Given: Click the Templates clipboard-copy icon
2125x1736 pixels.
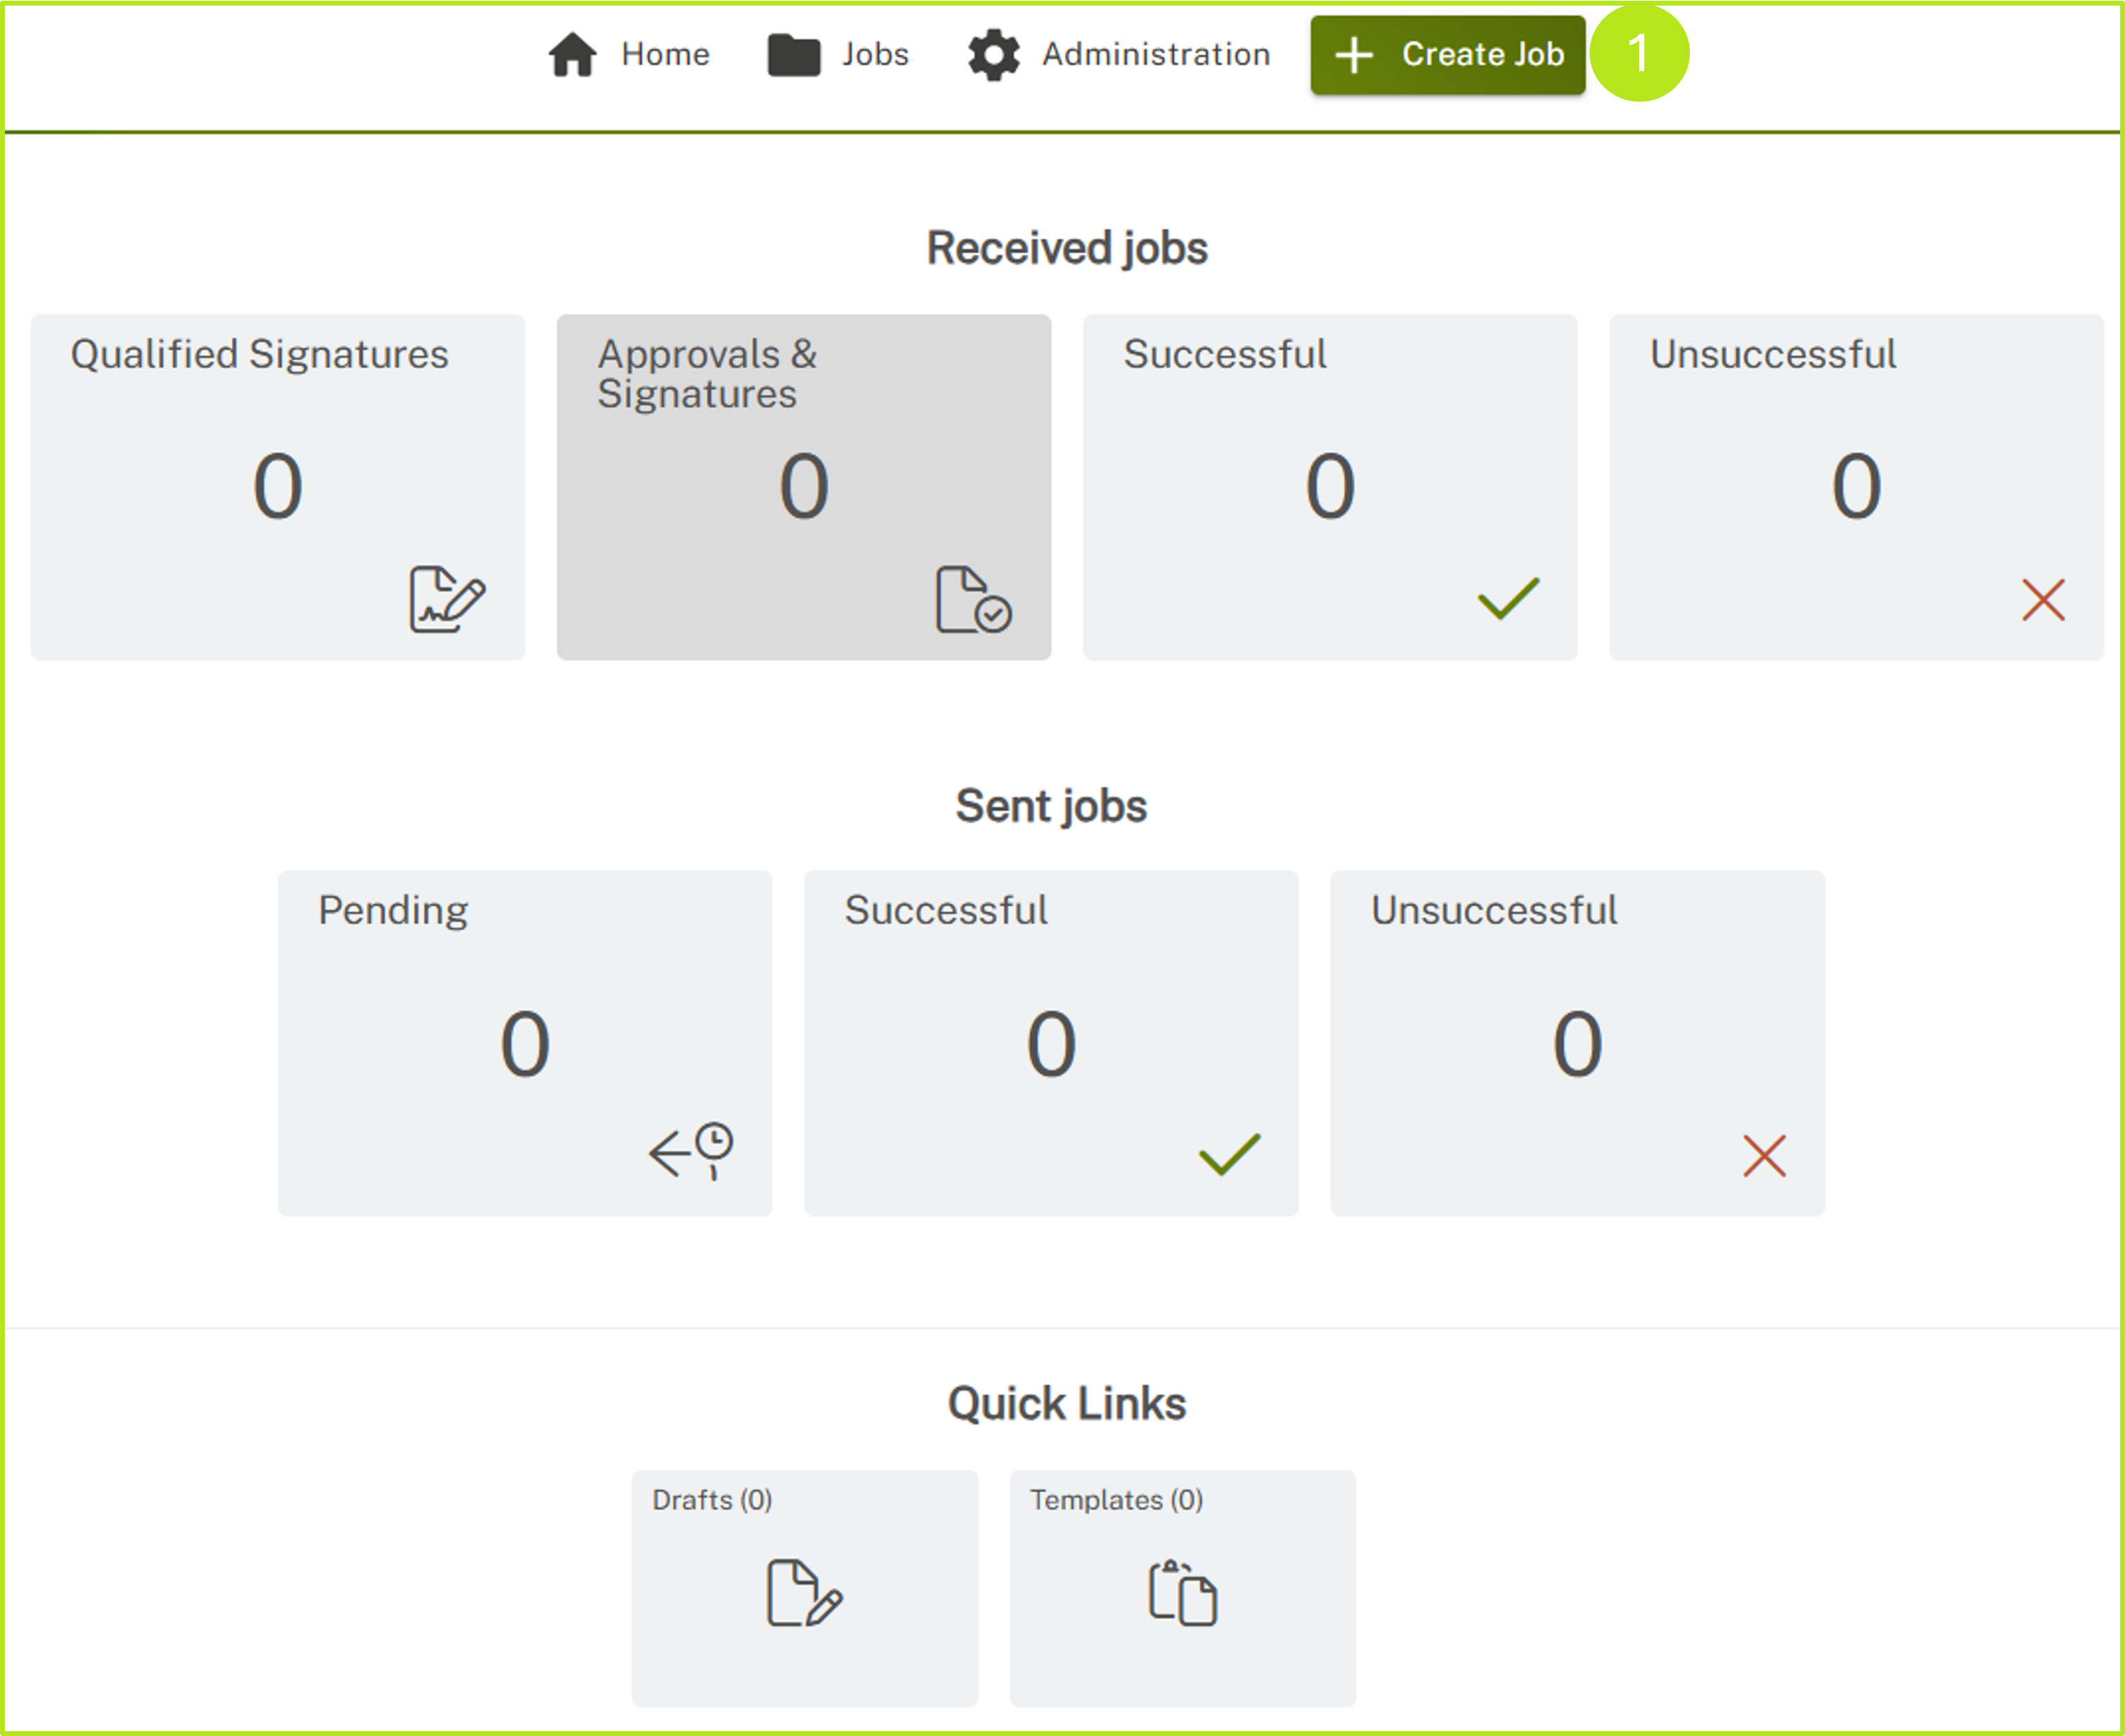Looking at the screenshot, I should [1182, 1593].
